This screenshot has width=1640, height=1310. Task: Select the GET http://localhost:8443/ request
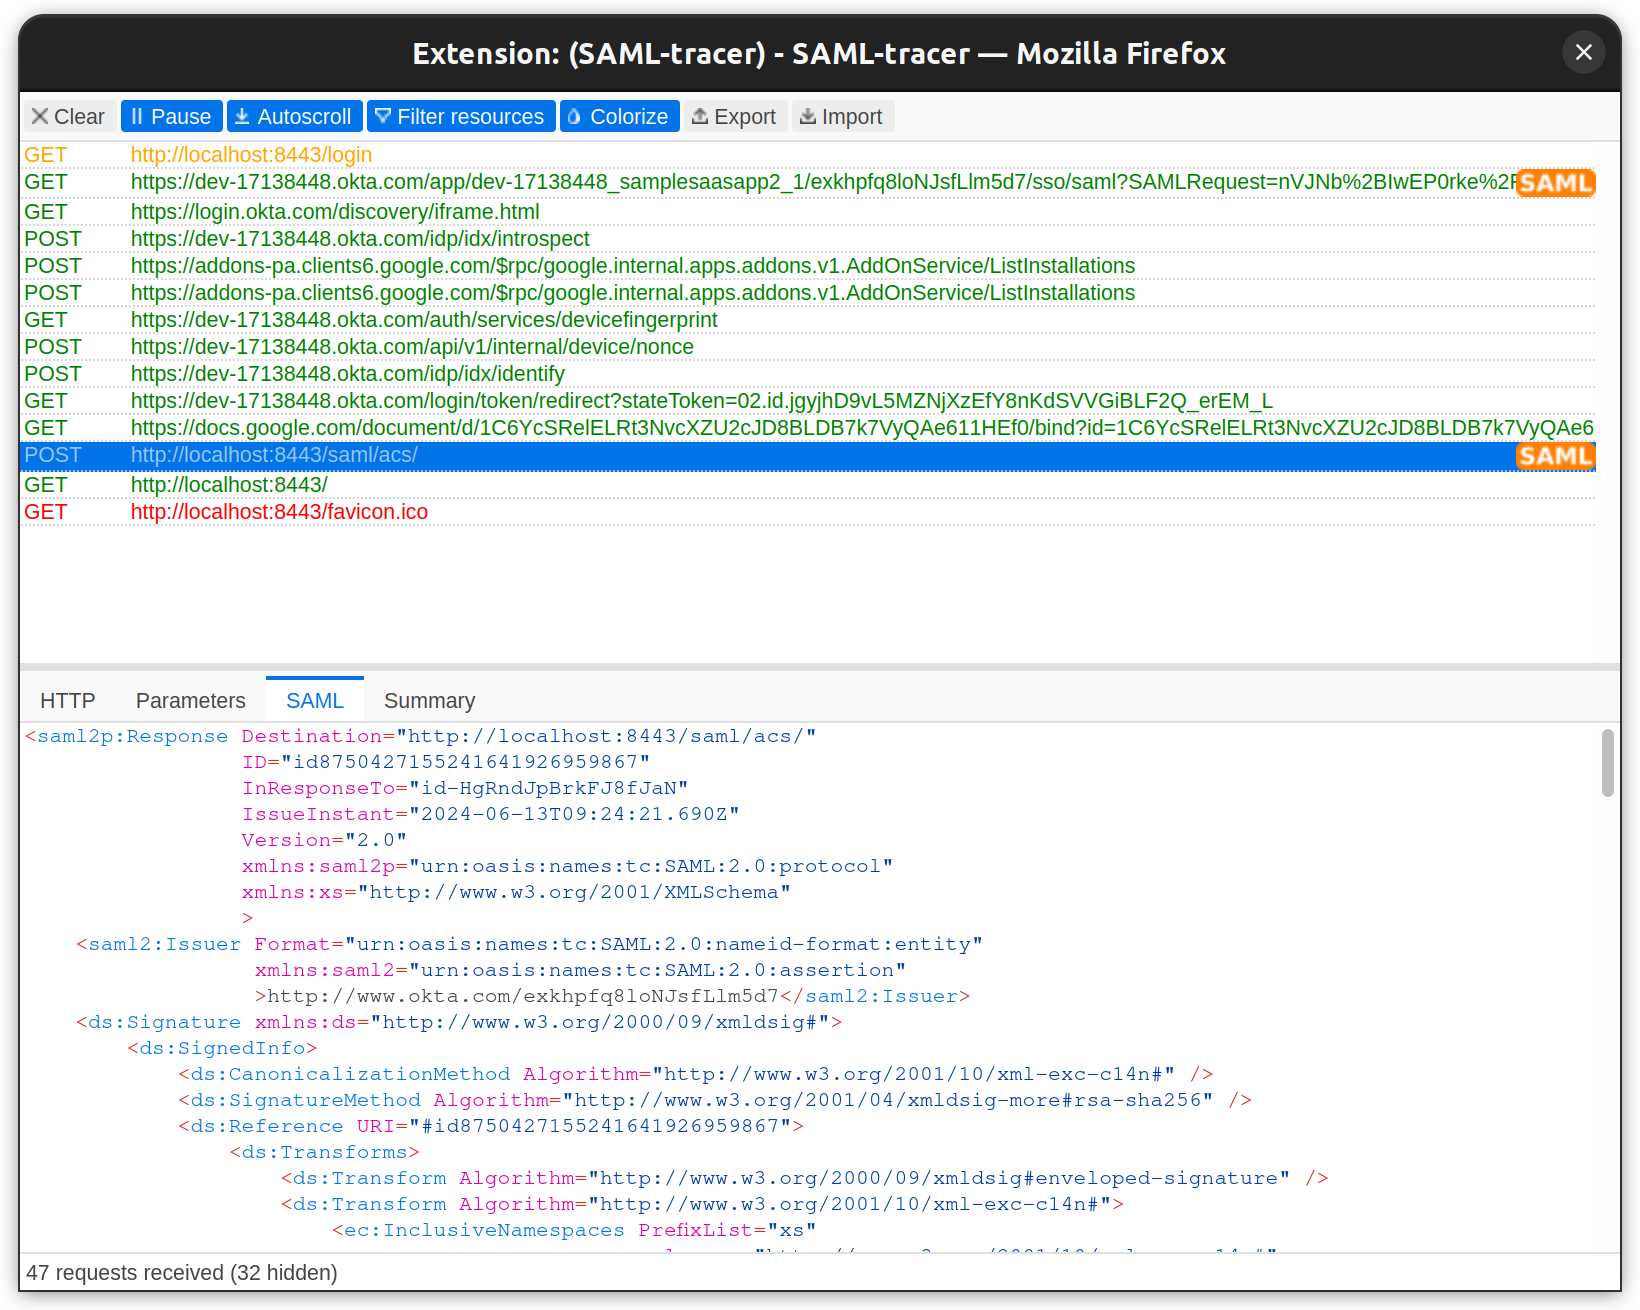[808, 485]
